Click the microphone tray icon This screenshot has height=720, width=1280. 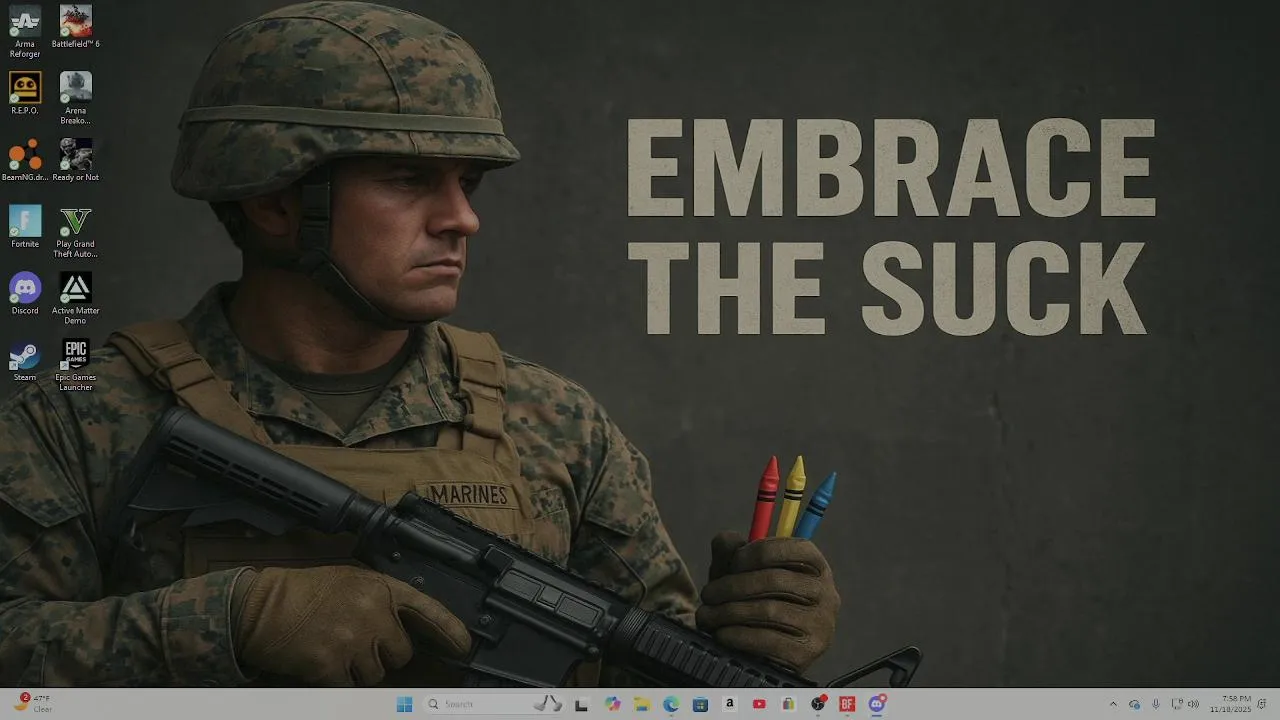click(1156, 704)
